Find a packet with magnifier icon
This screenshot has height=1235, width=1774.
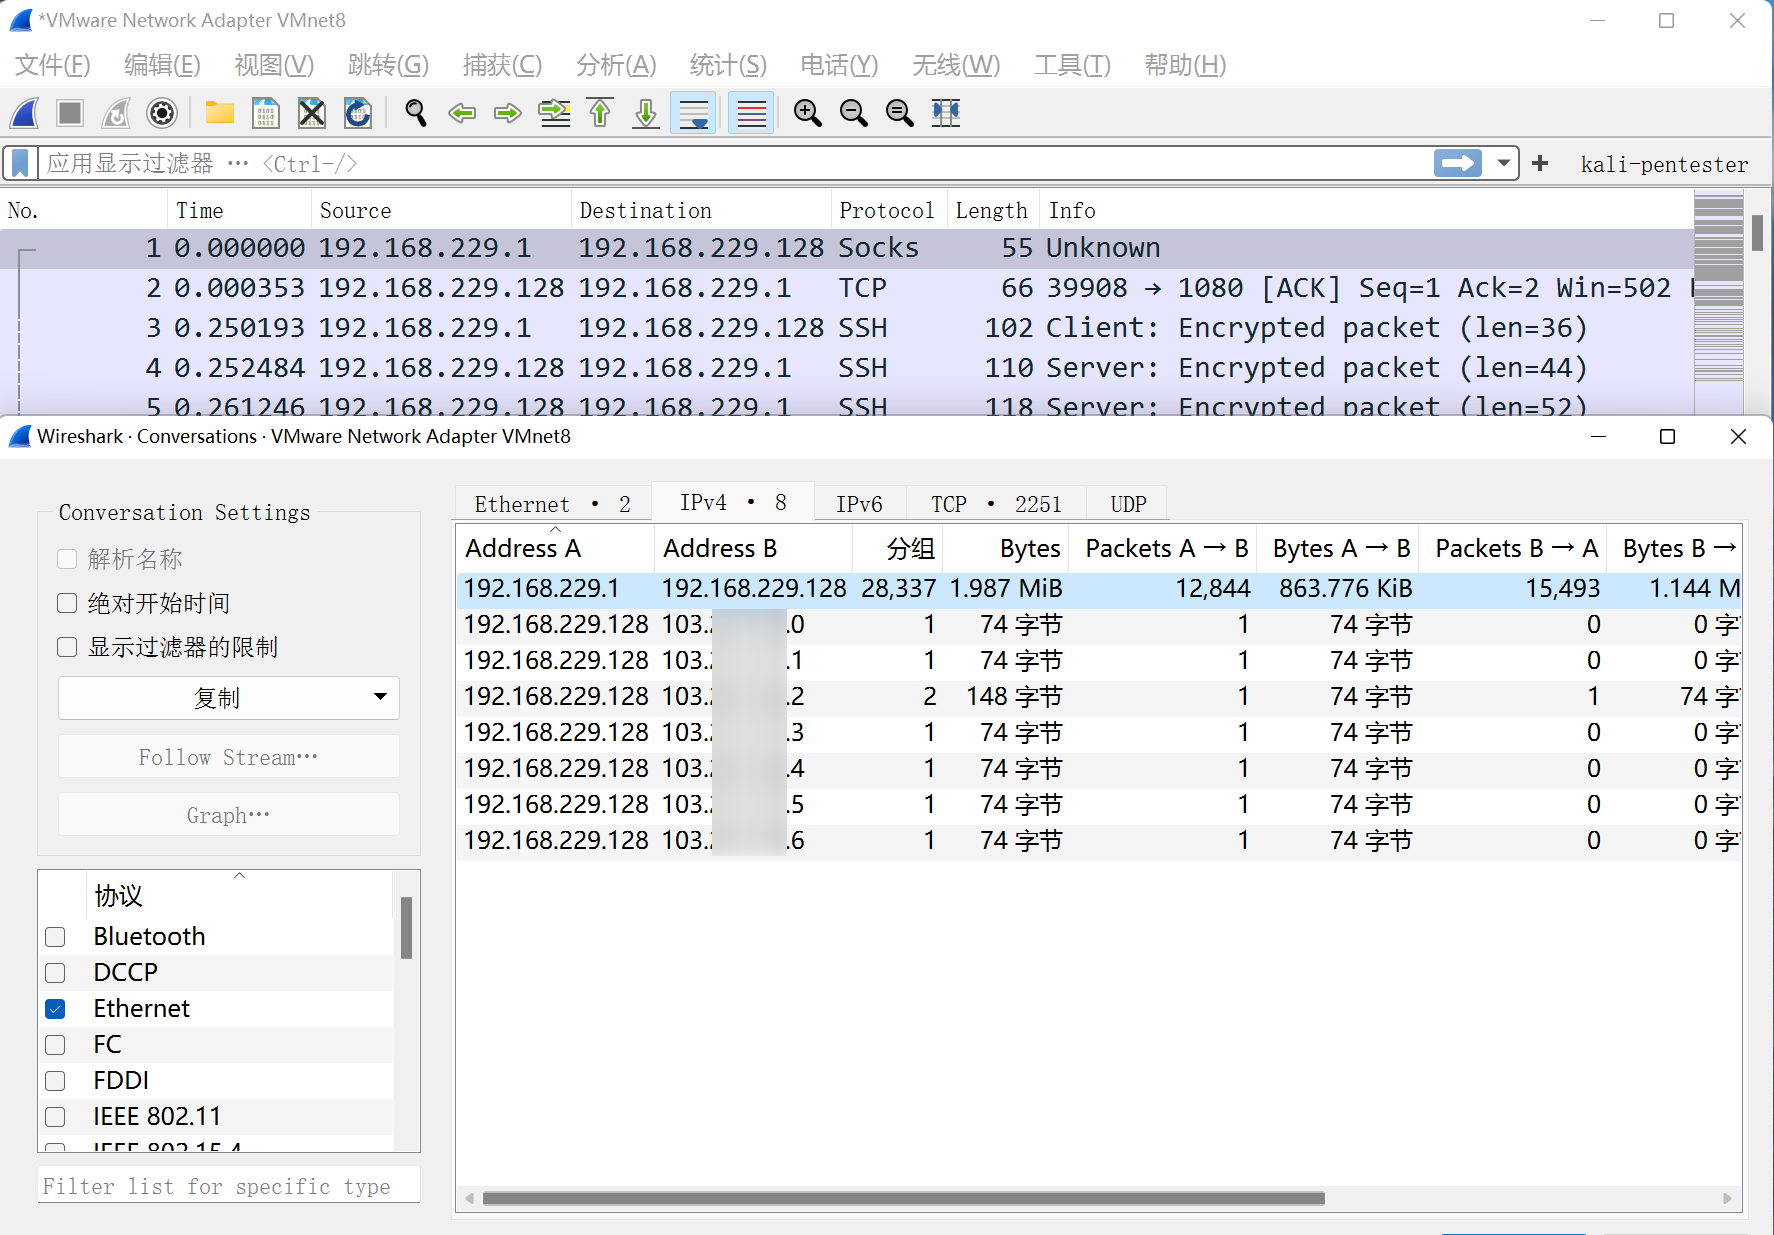click(416, 113)
